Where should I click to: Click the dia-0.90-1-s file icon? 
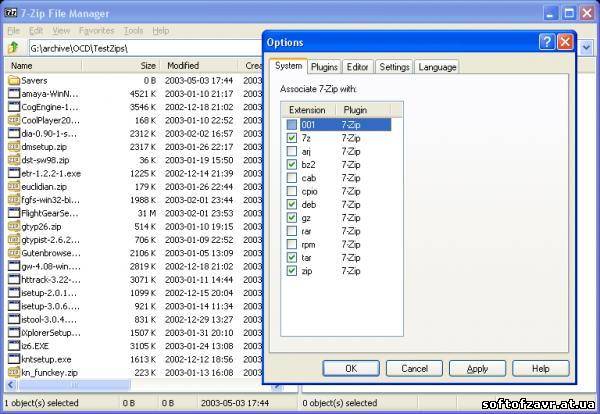[x=14, y=134]
